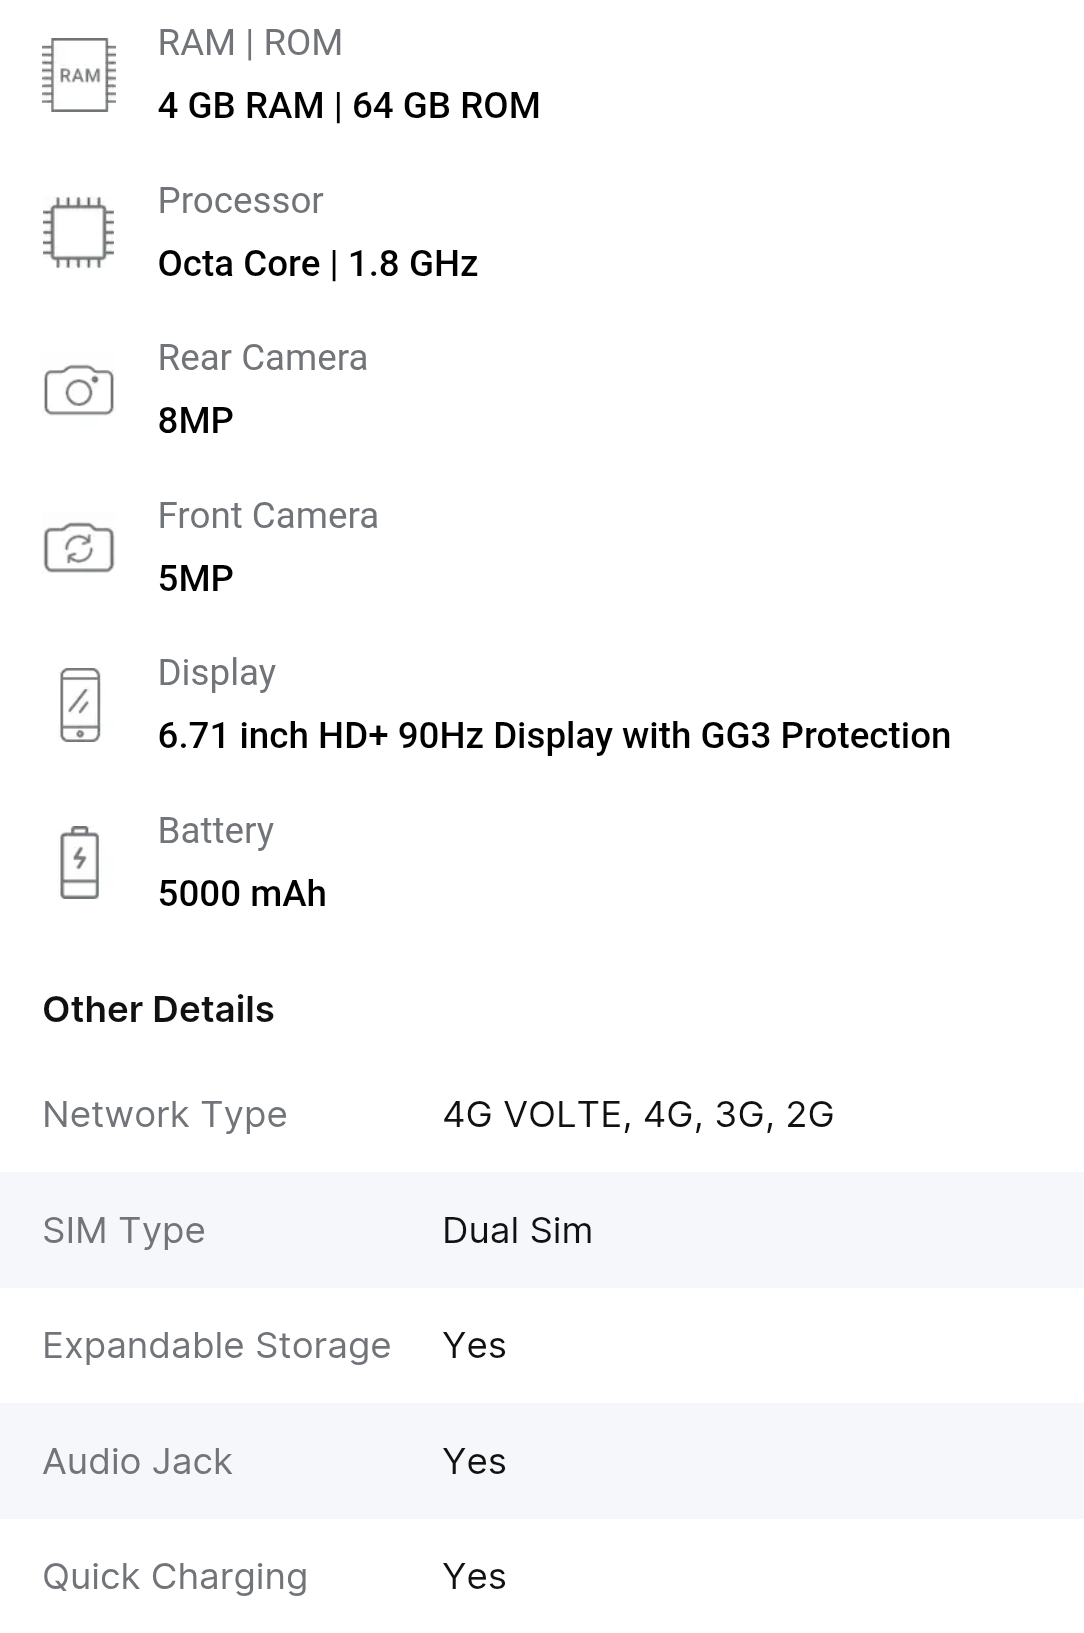Image resolution: width=1084 pixels, height=1633 pixels.
Task: Click the 5MP front camera value
Action: pyautogui.click(x=196, y=579)
